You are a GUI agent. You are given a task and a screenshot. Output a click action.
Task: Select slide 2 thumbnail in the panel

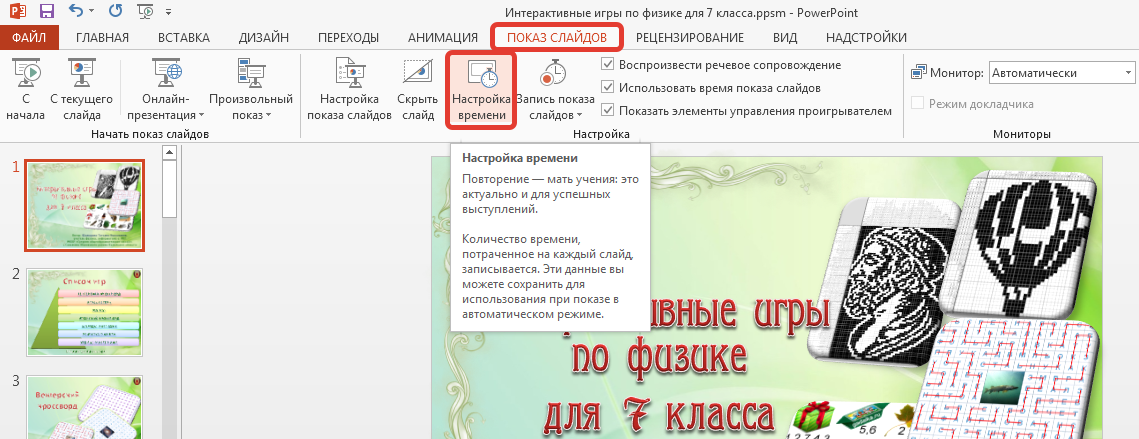(x=84, y=311)
